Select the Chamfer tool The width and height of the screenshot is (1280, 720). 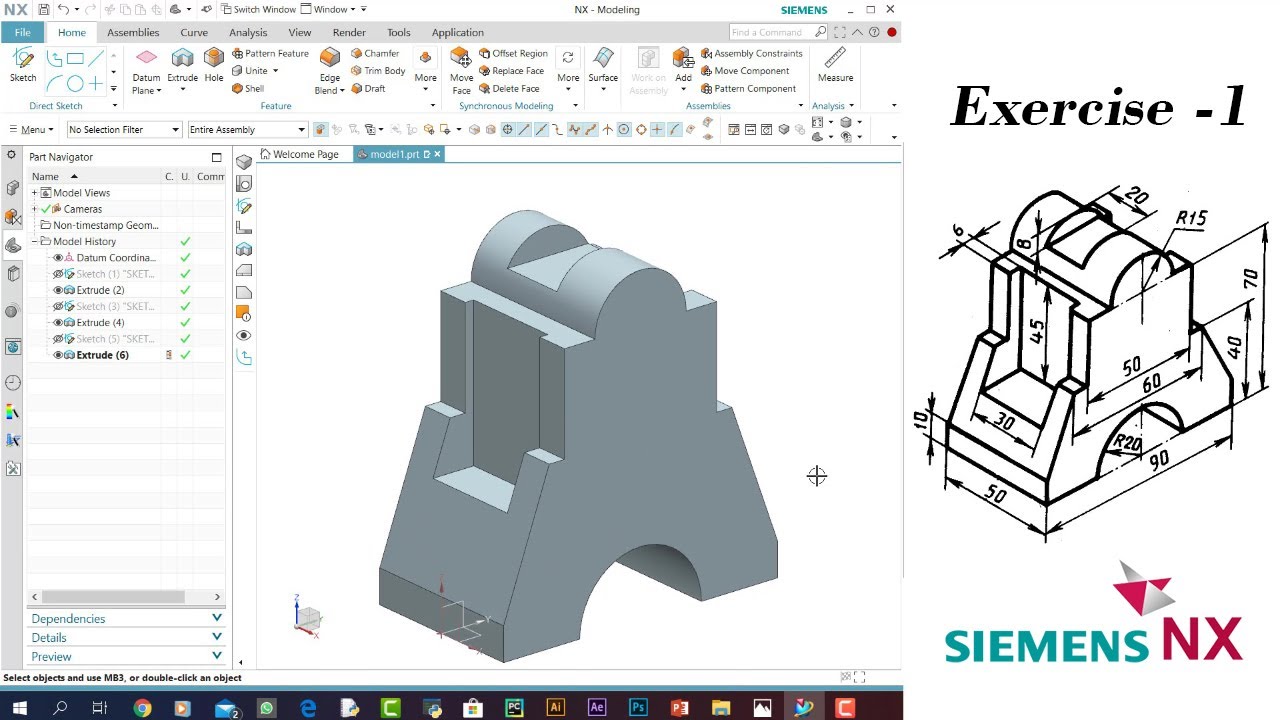(375, 54)
